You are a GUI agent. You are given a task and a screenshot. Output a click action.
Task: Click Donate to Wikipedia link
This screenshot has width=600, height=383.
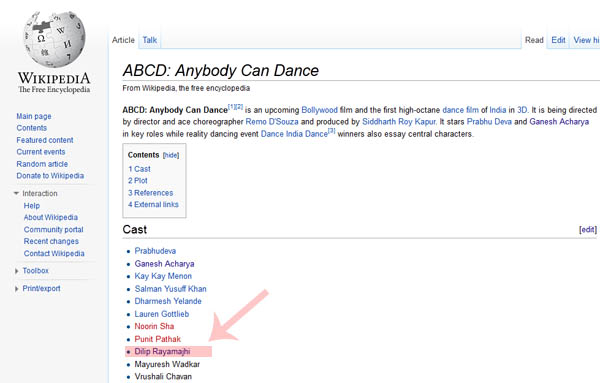point(50,176)
